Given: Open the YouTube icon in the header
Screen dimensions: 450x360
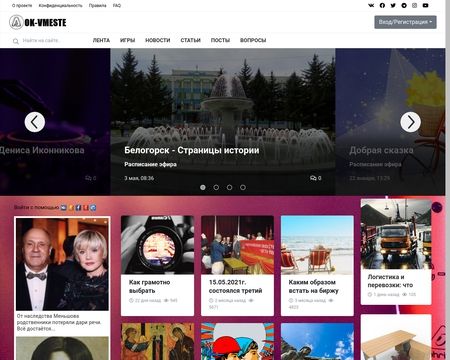Looking at the screenshot, I should click(x=425, y=5).
